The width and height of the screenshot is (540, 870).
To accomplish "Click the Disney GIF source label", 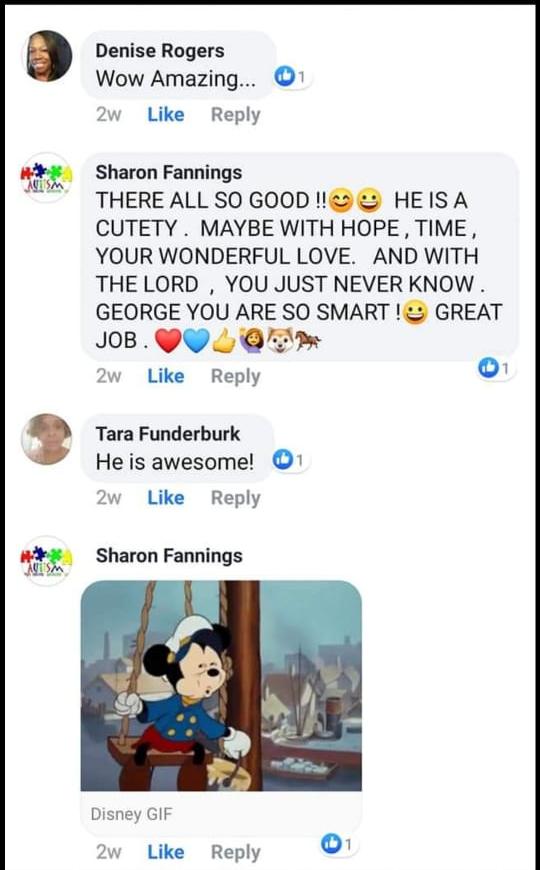I will click(x=132, y=814).
